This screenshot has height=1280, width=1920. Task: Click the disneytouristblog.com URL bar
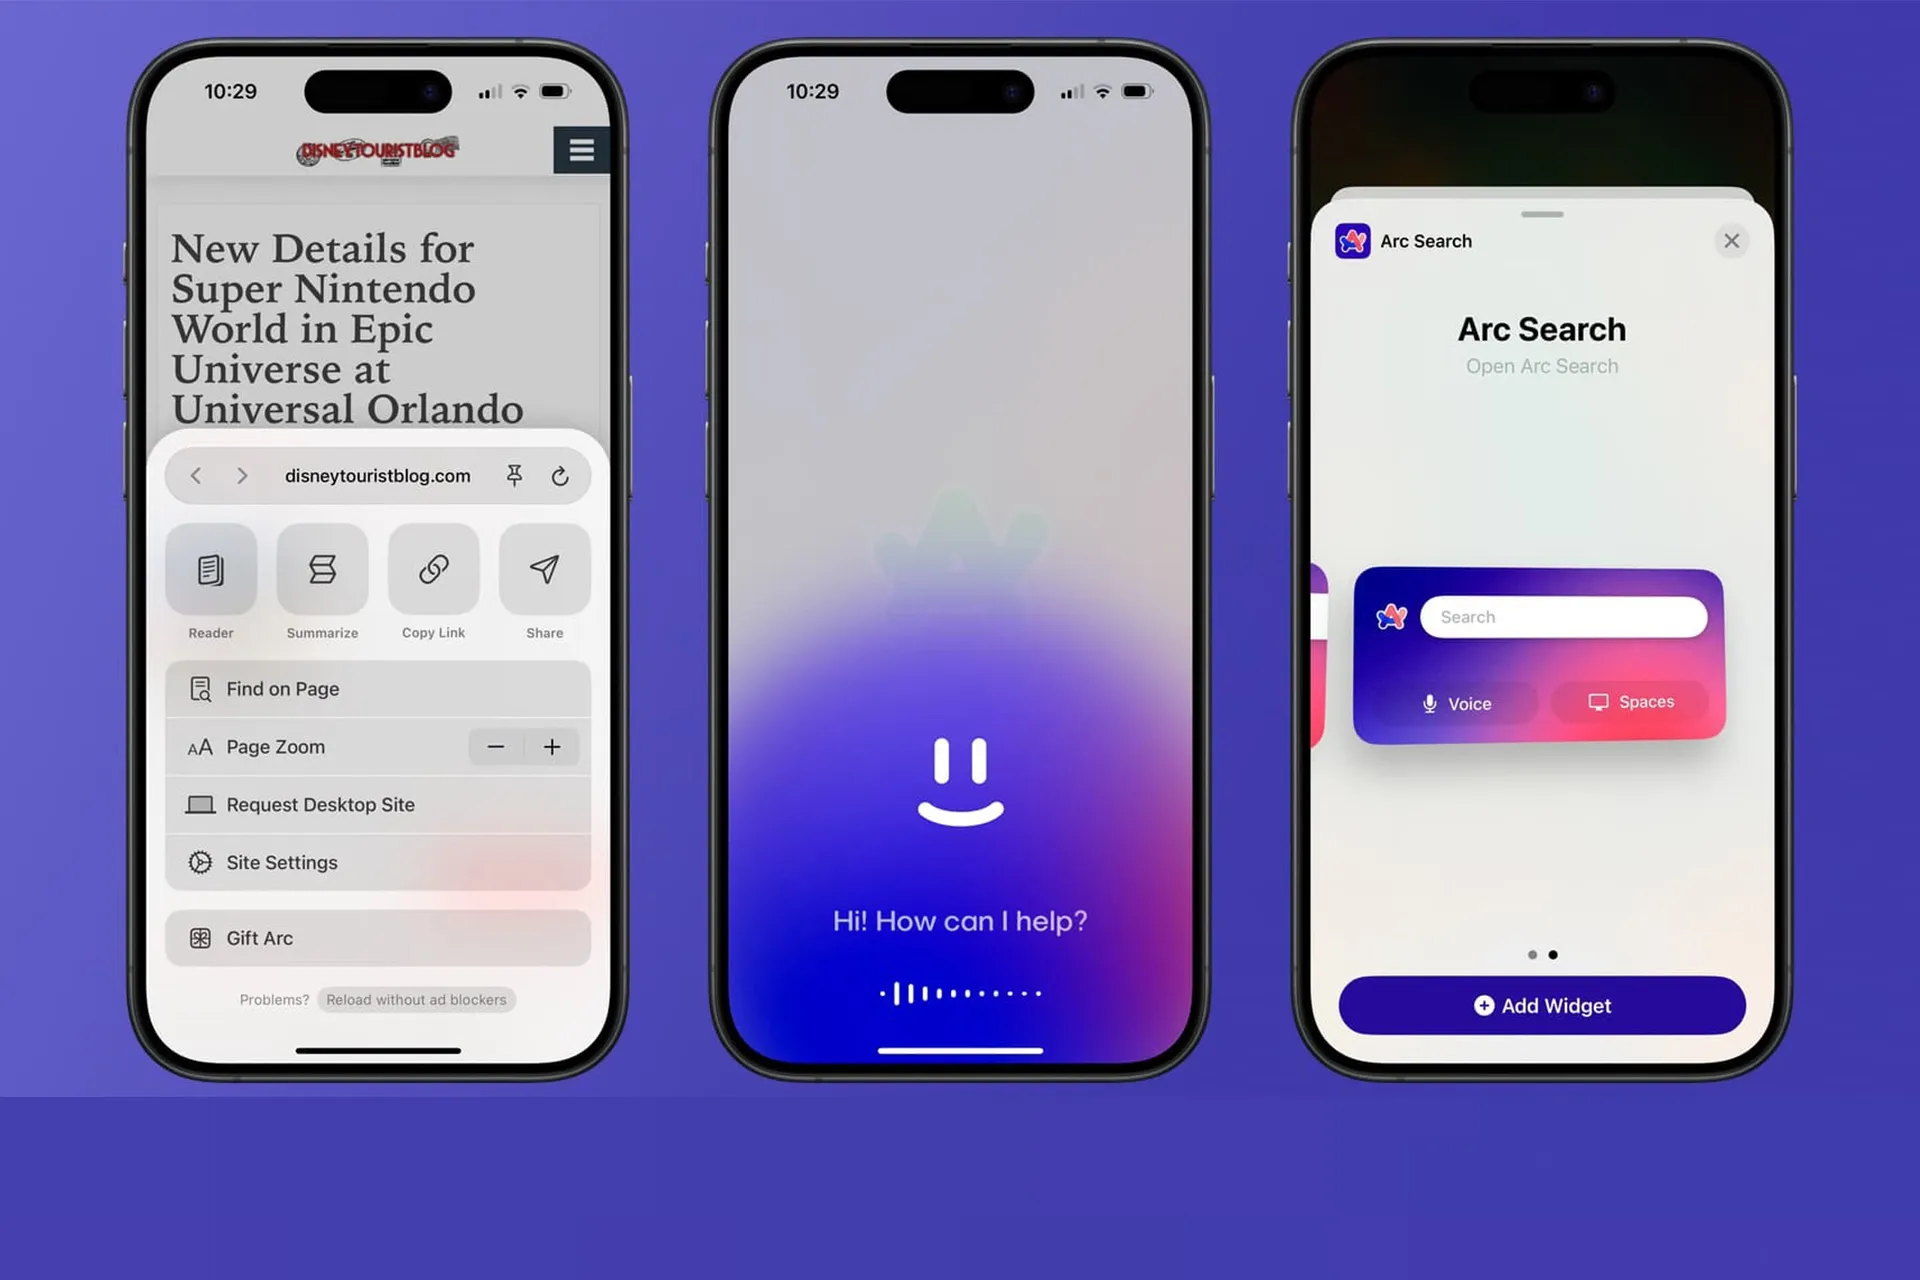click(377, 474)
